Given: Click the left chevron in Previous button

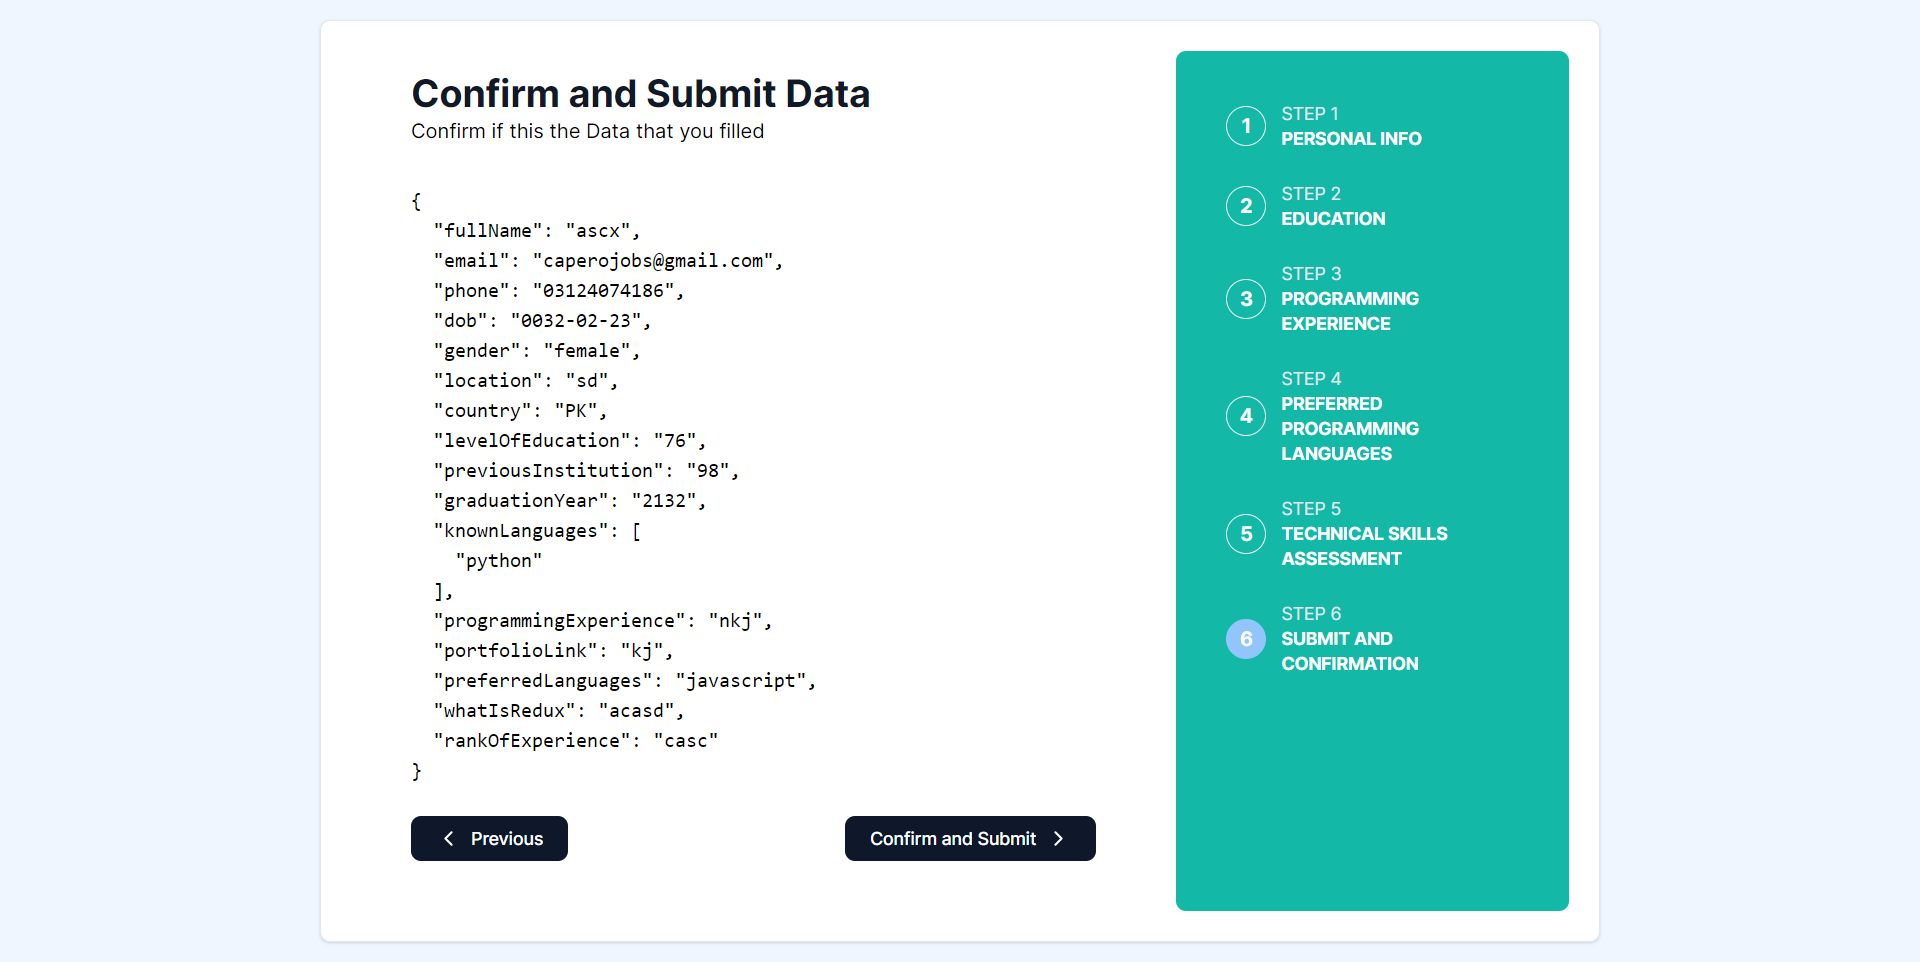Looking at the screenshot, I should pyautogui.click(x=449, y=839).
